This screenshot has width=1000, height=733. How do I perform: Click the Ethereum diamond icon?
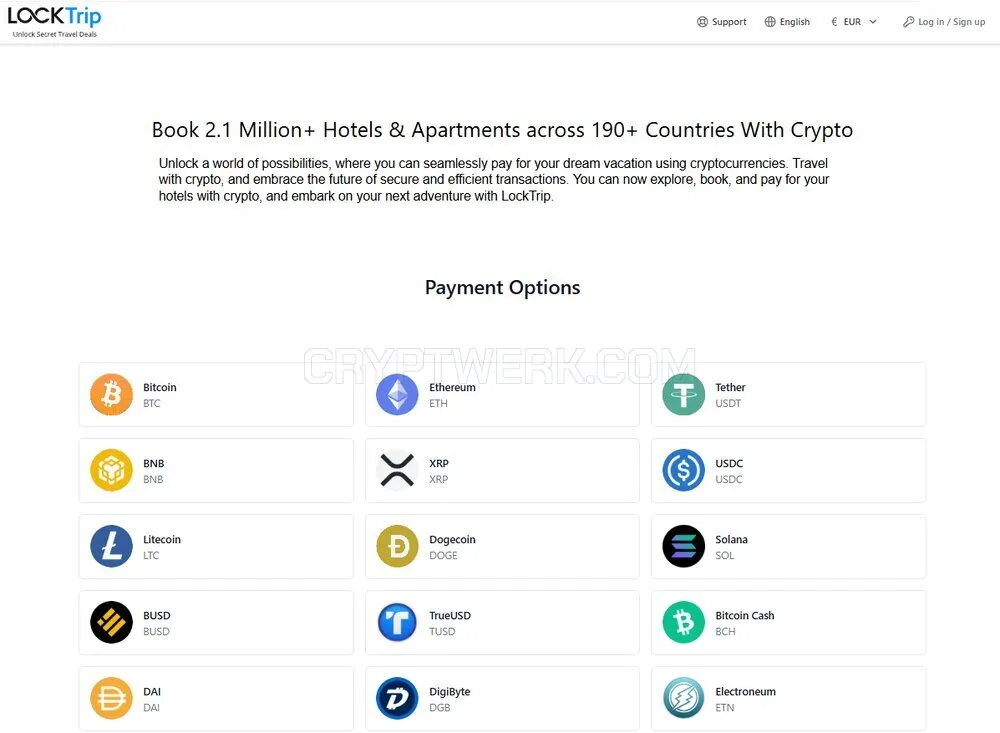coord(397,394)
